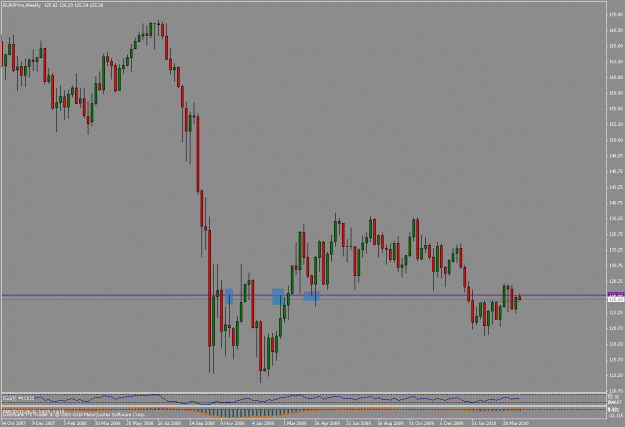This screenshot has width=625, height=427.
Task: Click the 148.25 price axis label
Action: pyautogui.click(x=616, y=155)
